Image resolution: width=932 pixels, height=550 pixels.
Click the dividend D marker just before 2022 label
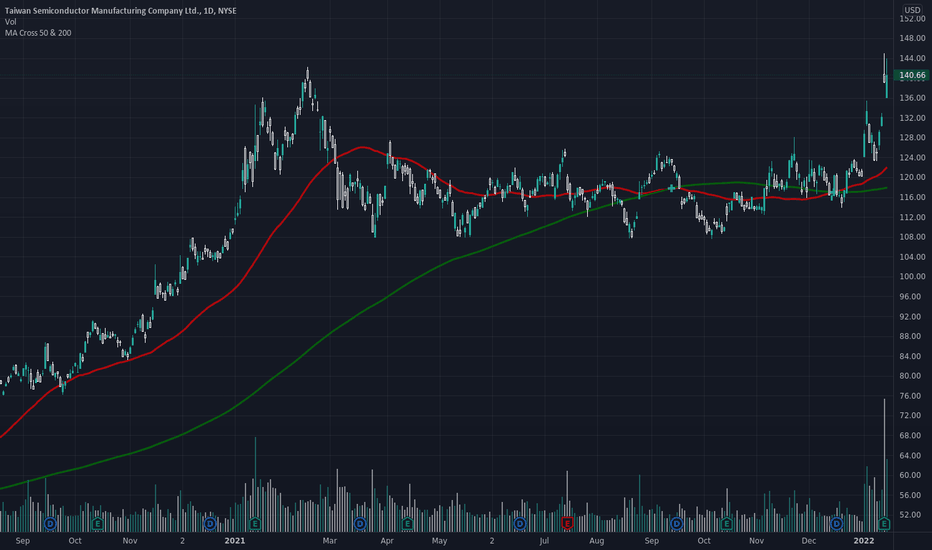(837, 524)
